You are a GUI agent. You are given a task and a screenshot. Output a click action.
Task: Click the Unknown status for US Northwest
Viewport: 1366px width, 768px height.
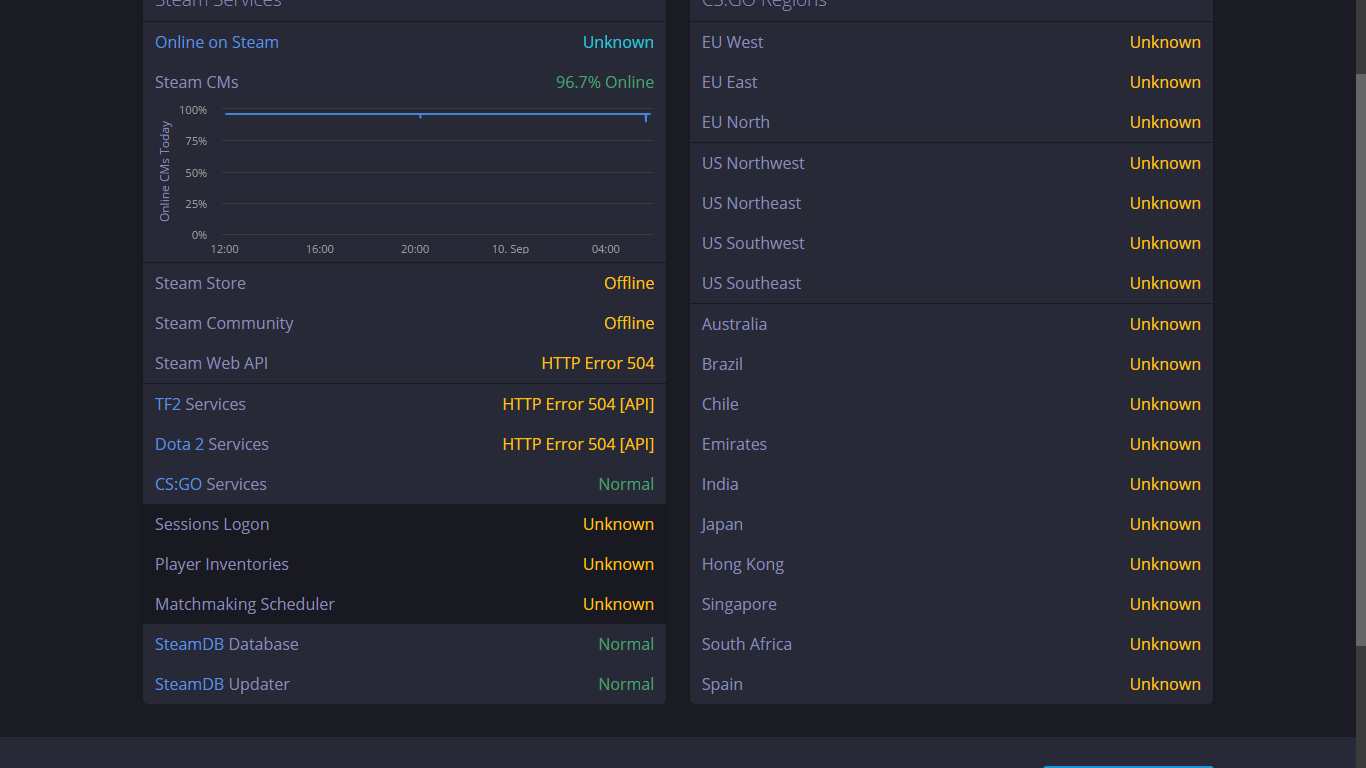(x=1165, y=163)
